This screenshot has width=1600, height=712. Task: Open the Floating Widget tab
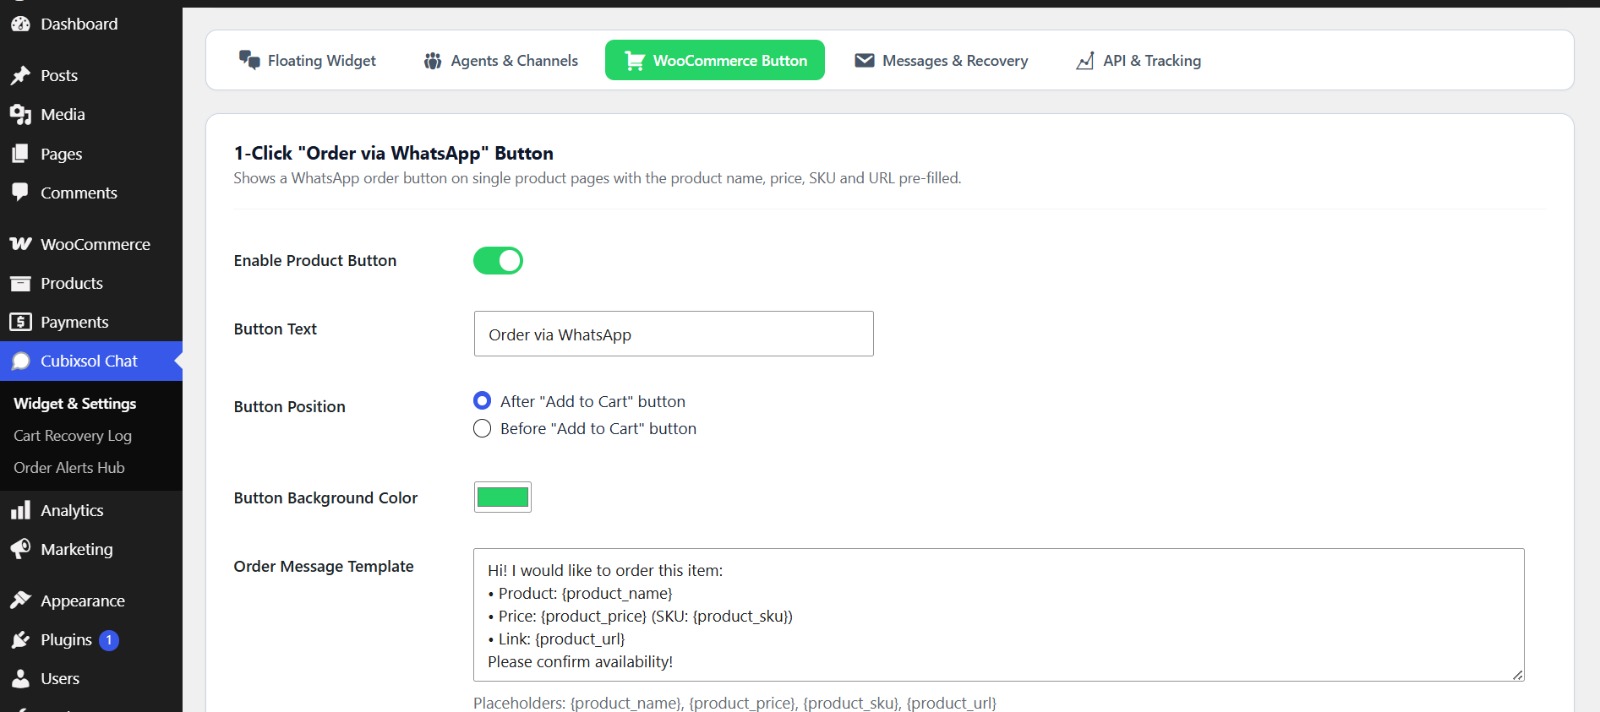[x=307, y=60]
